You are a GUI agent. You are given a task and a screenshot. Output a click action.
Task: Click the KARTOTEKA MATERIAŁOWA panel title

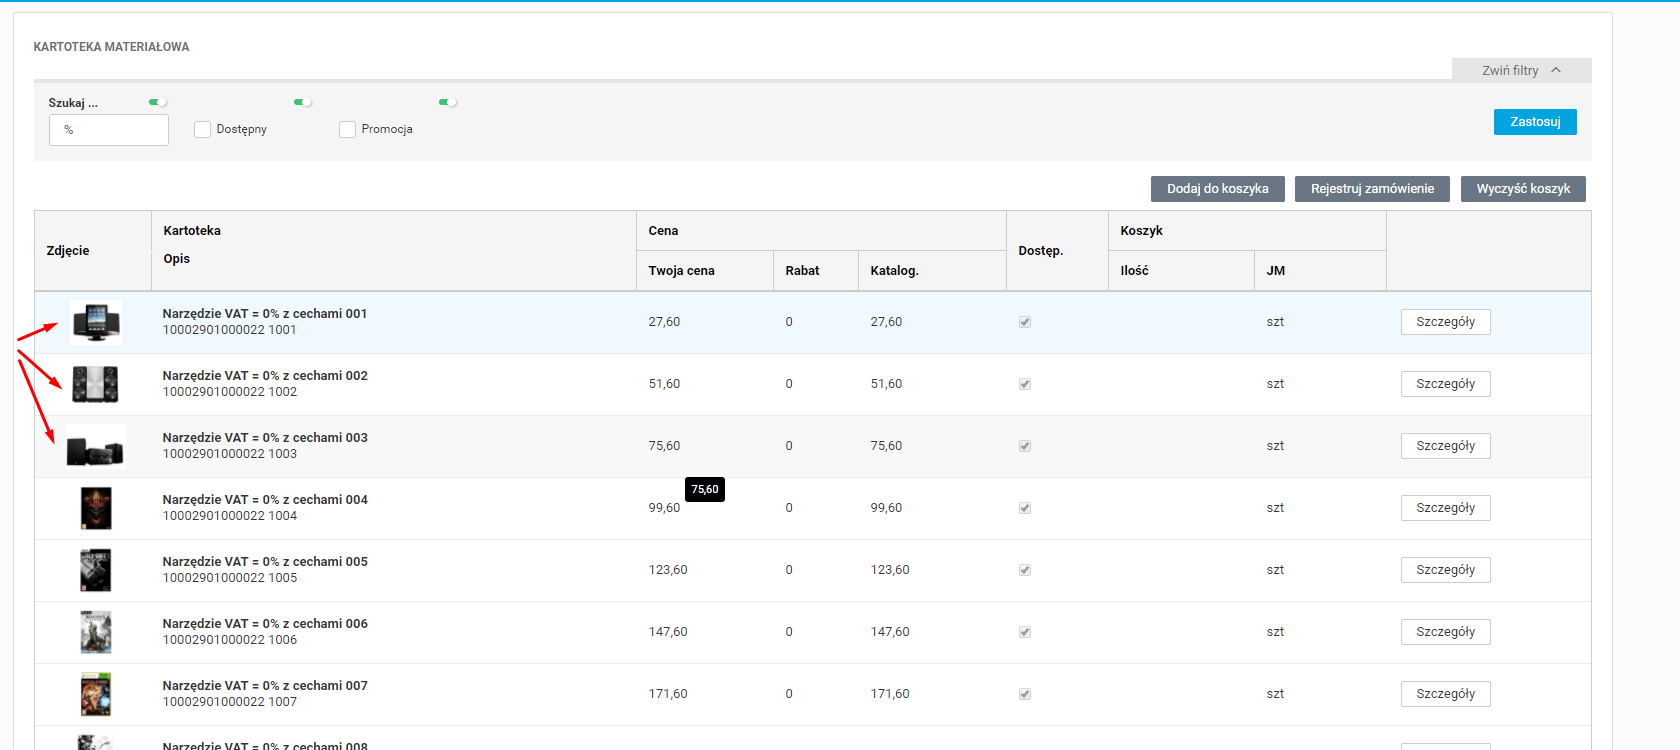(x=111, y=47)
